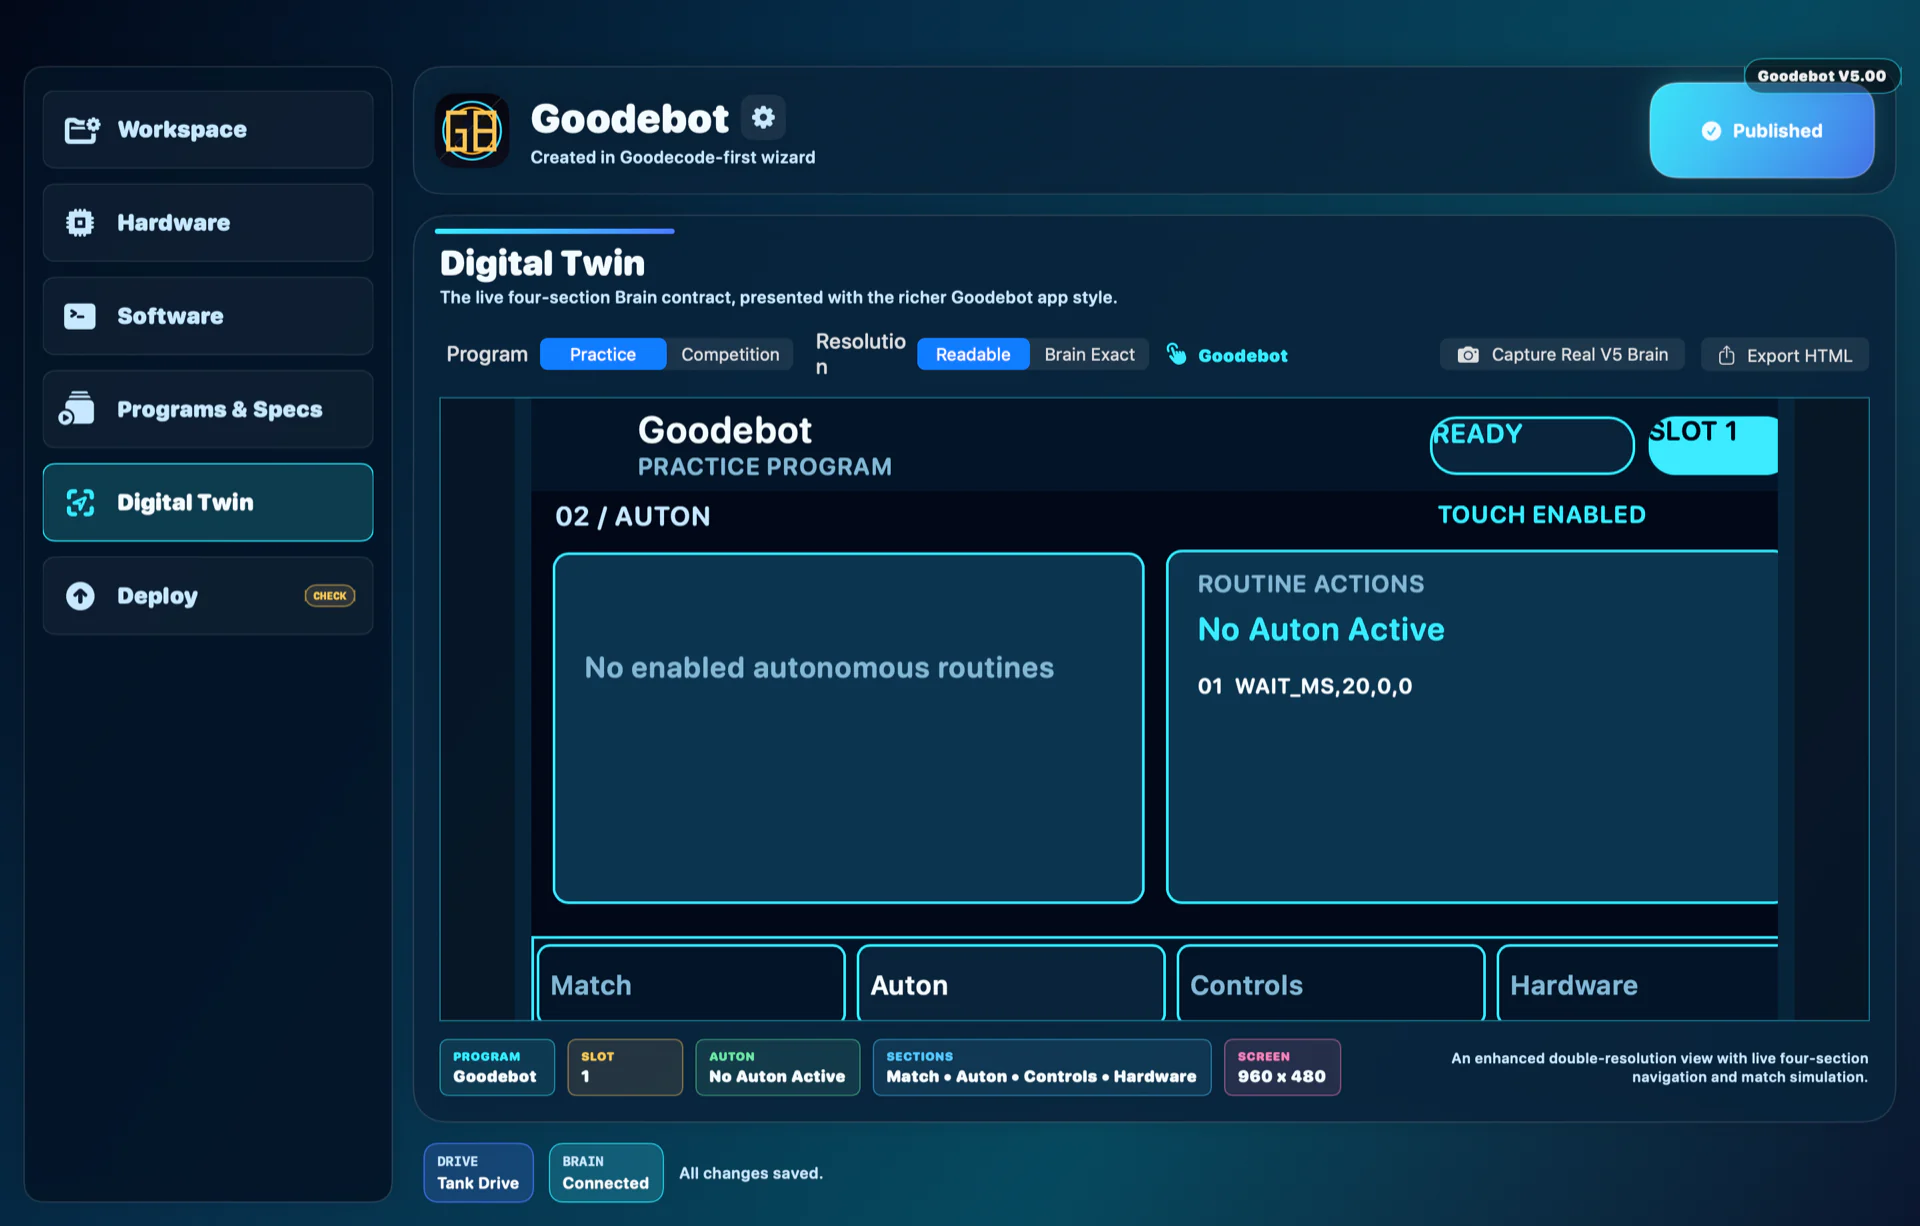
Task: Click the BRAIN Connected status chip
Action: [606, 1172]
